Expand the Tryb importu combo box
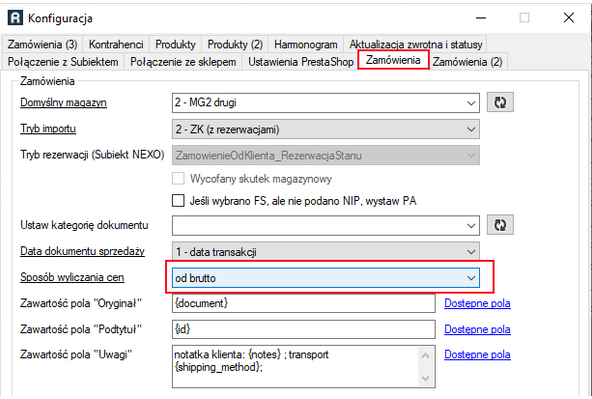 tap(326, 129)
